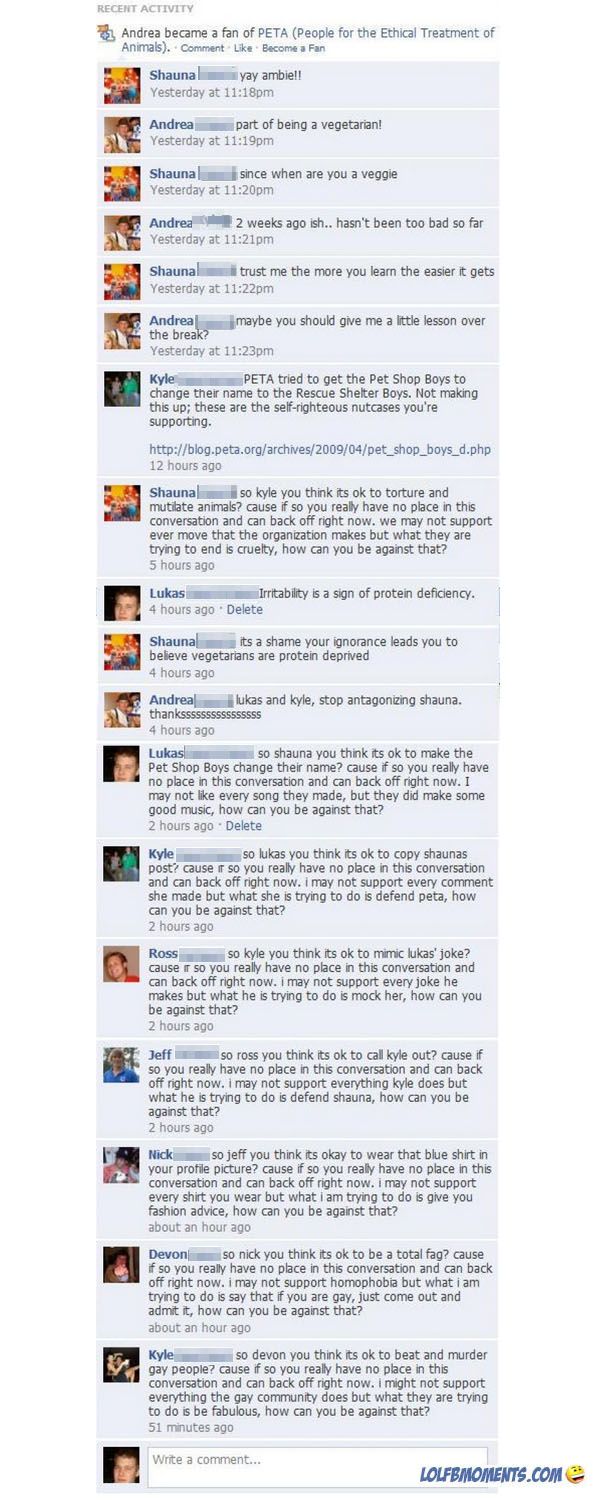Click Kyle's avatar next to PETA link comment
This screenshot has height=1500, width=600.
(x=122, y=389)
